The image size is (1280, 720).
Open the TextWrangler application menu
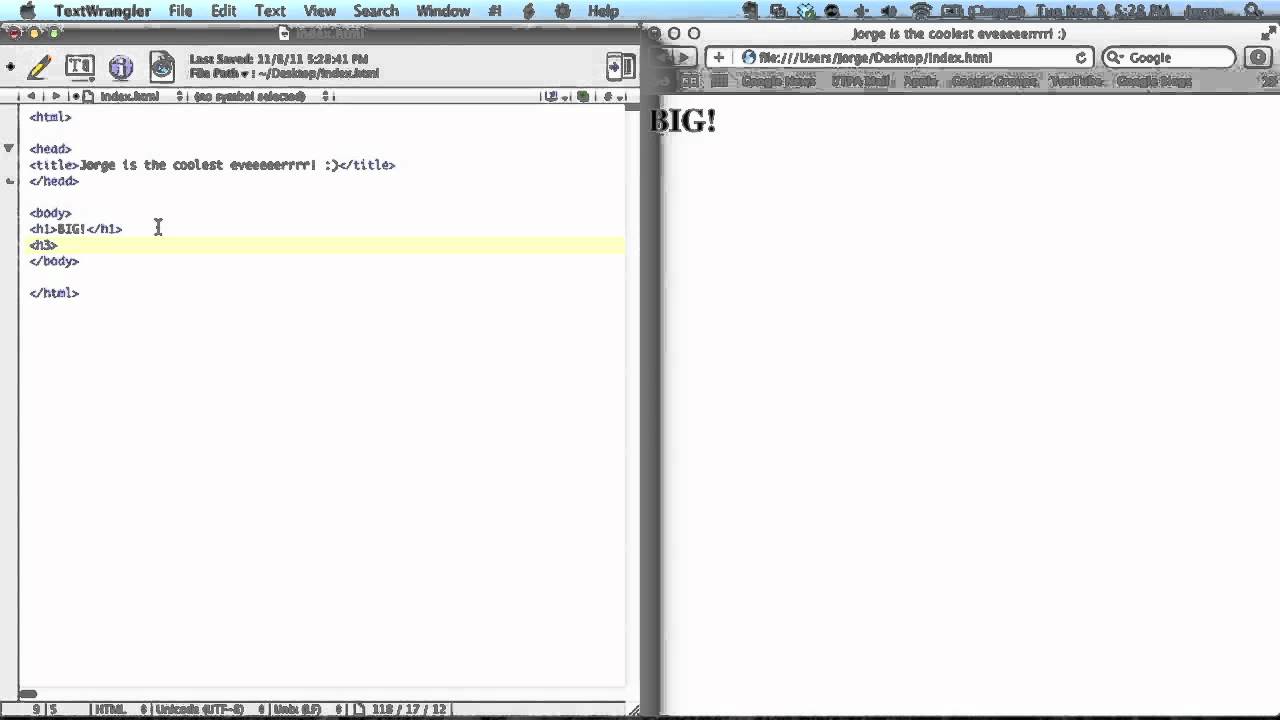(x=102, y=11)
